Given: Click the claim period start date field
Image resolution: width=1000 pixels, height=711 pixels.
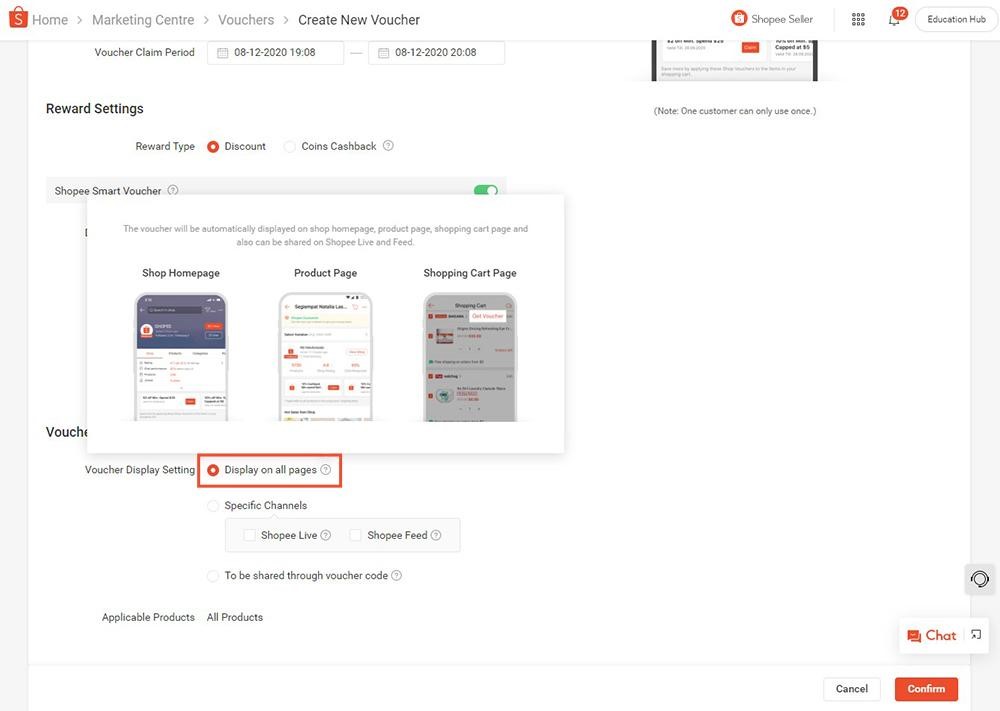Looking at the screenshot, I should (276, 53).
